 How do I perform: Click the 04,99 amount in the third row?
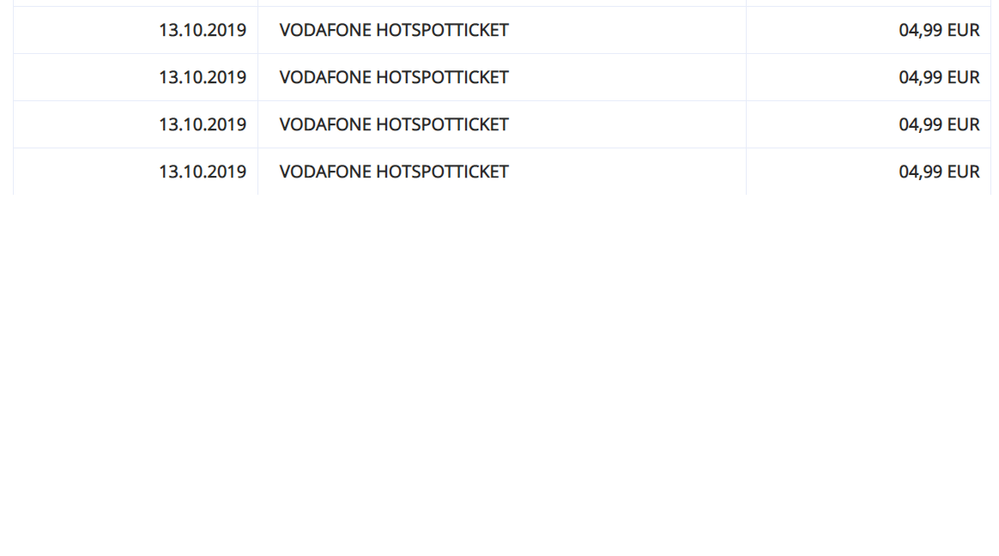(920, 124)
